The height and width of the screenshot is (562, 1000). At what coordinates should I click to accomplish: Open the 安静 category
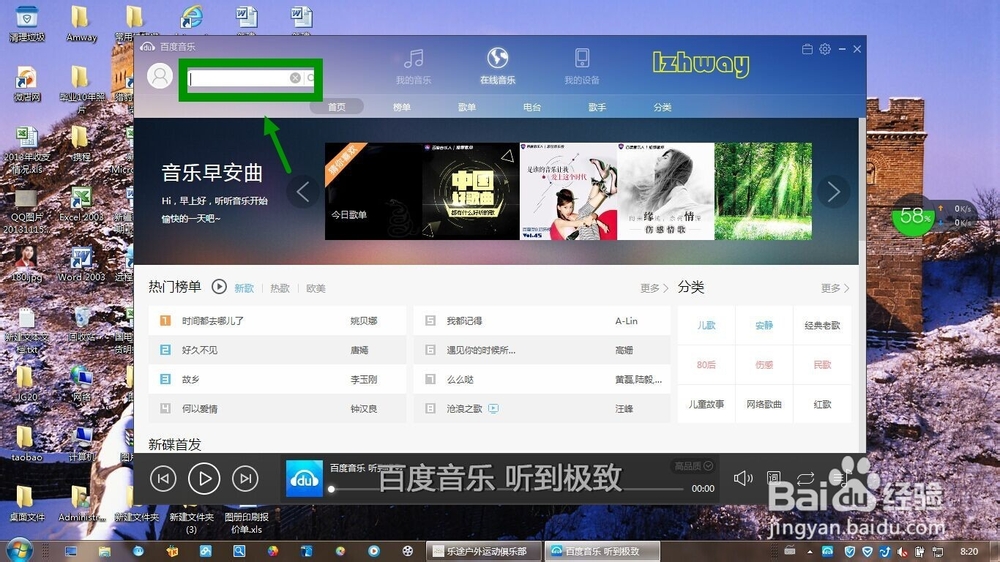tap(764, 325)
